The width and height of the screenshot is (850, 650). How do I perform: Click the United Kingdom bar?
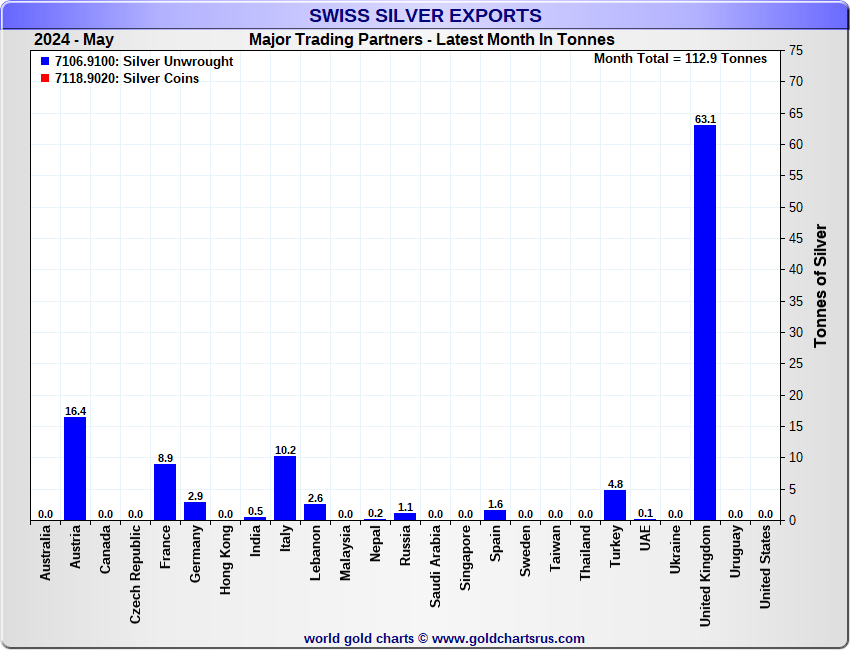705,322
